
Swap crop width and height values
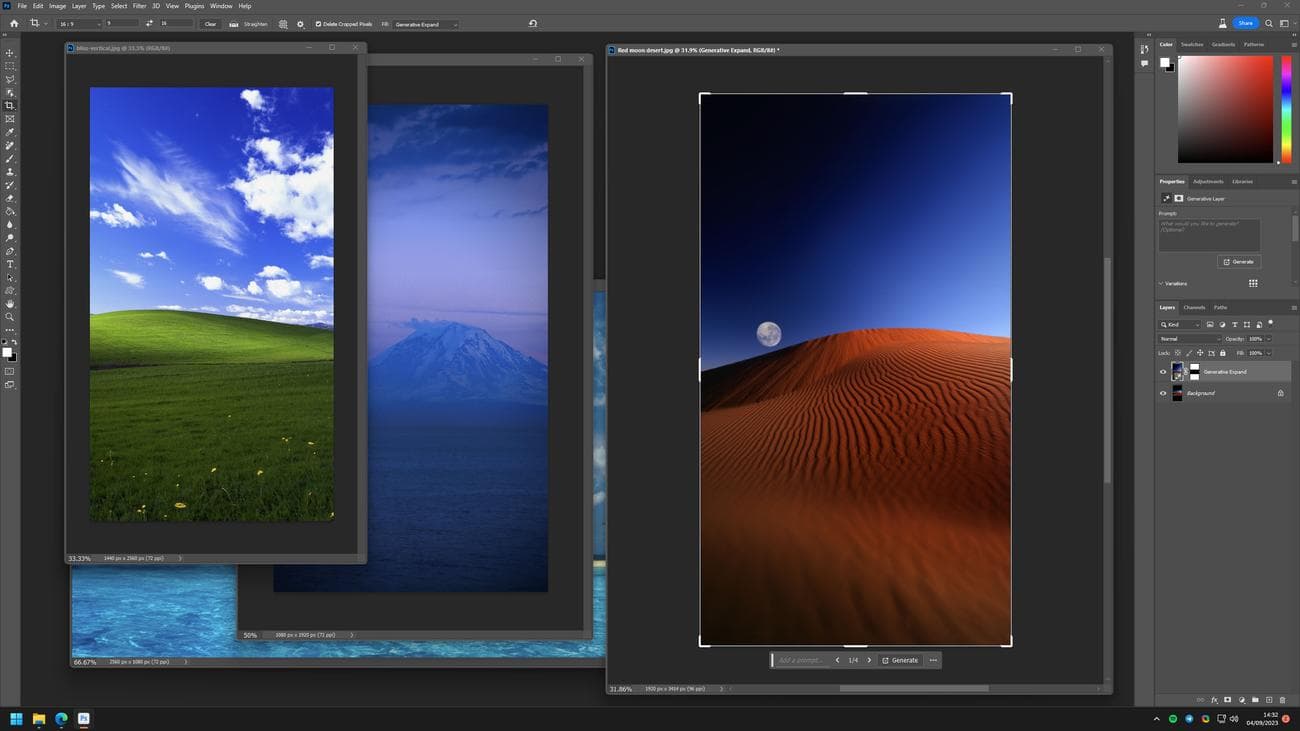point(150,24)
